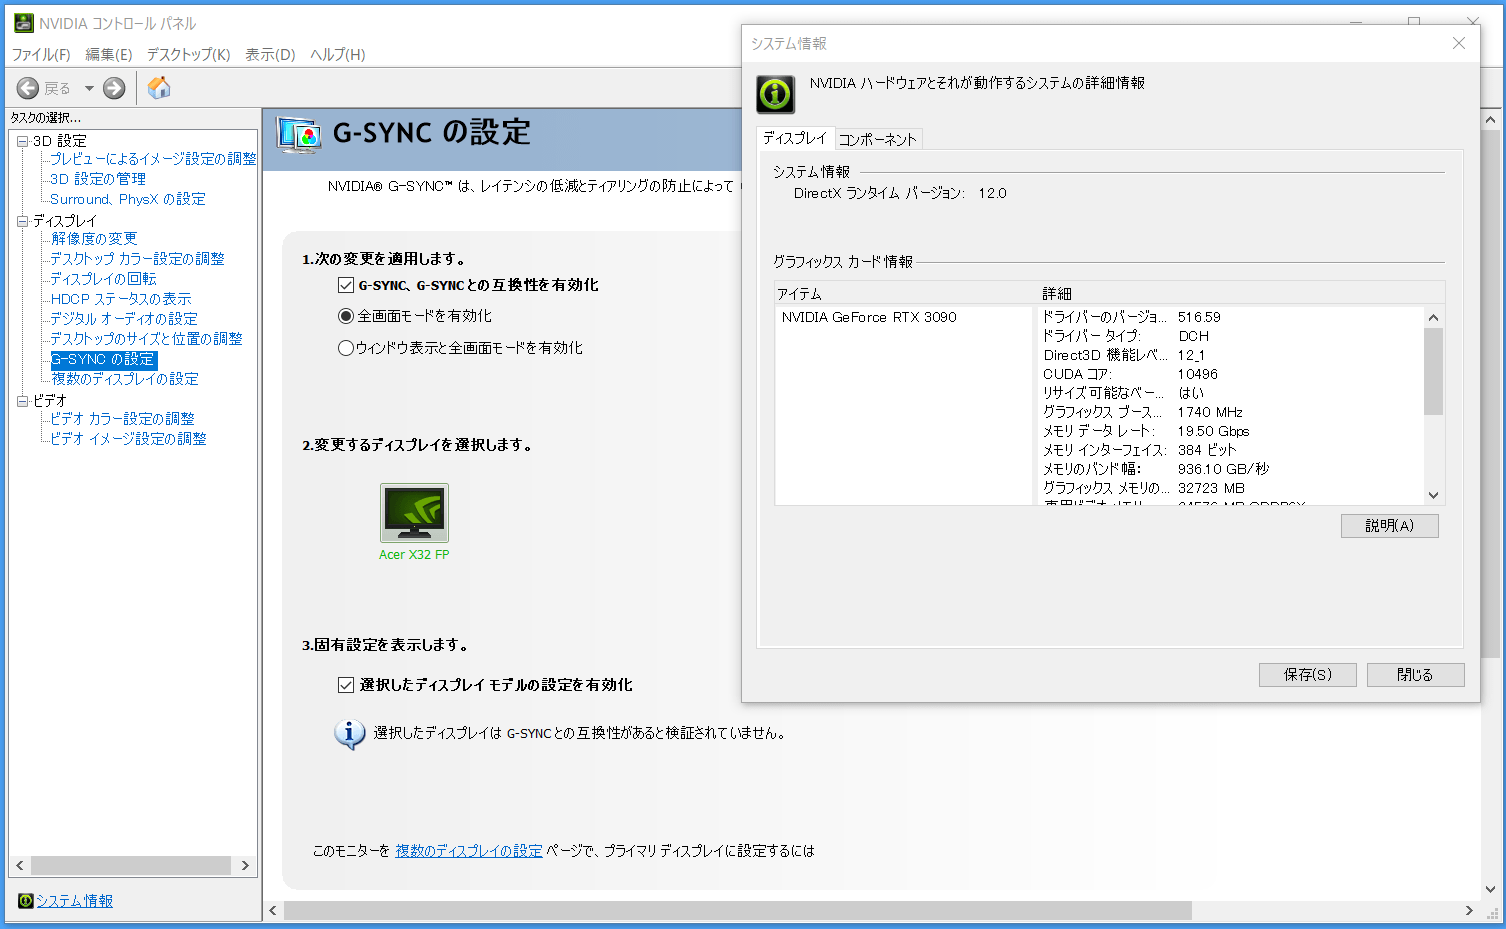Image resolution: width=1506 pixels, height=929 pixels.
Task: Click the task tree horizontal scroll left arrow
Action: click(x=20, y=865)
